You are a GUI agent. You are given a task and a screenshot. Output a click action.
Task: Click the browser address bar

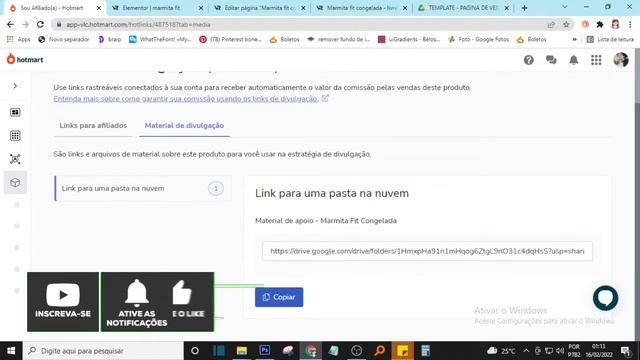[302, 24]
